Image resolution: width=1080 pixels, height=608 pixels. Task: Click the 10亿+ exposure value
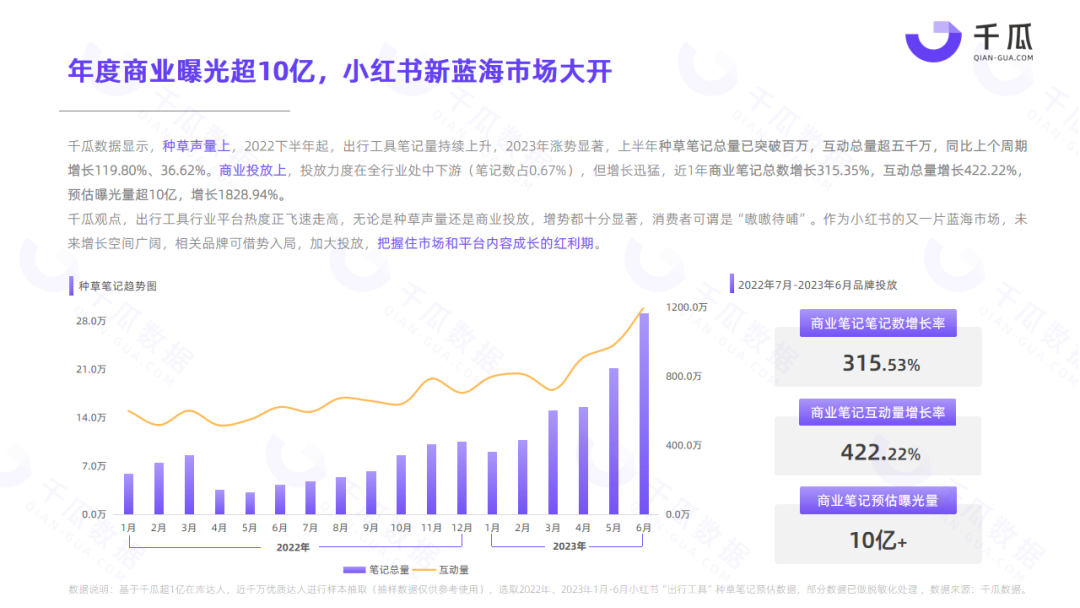click(878, 541)
